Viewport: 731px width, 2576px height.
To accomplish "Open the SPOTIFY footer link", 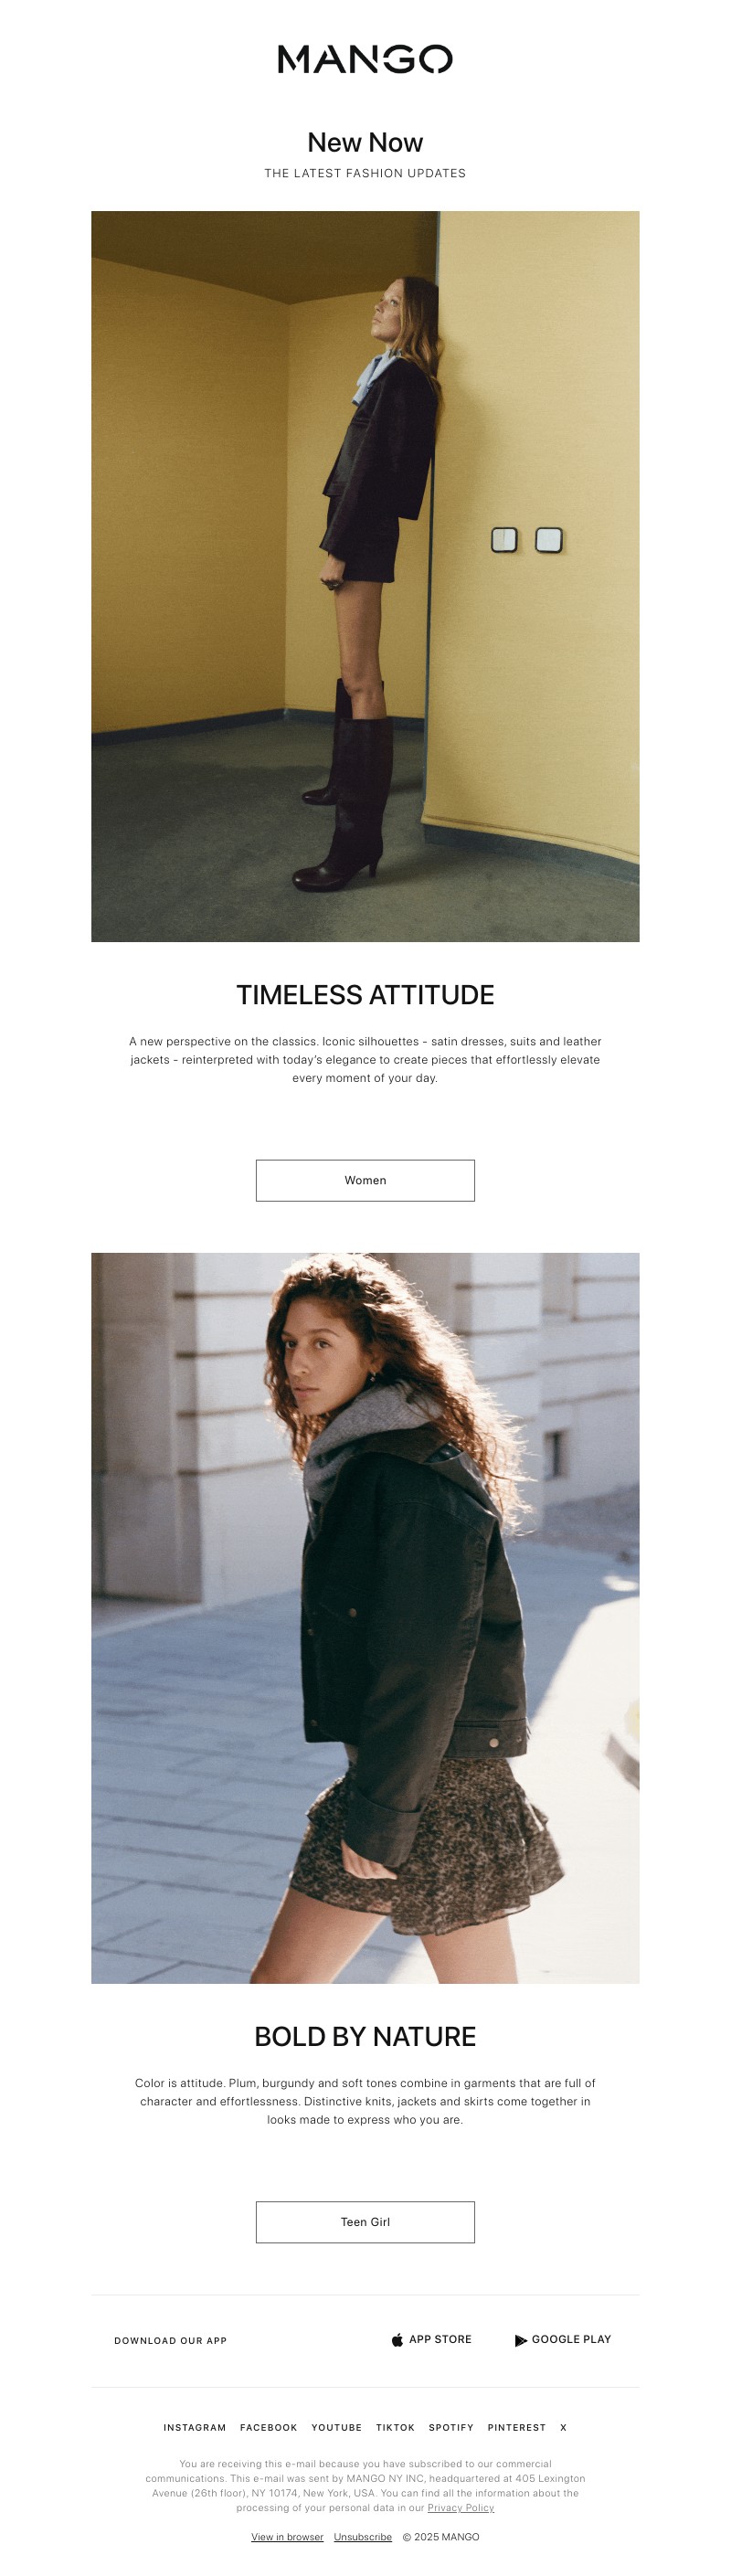I will (x=451, y=2427).
